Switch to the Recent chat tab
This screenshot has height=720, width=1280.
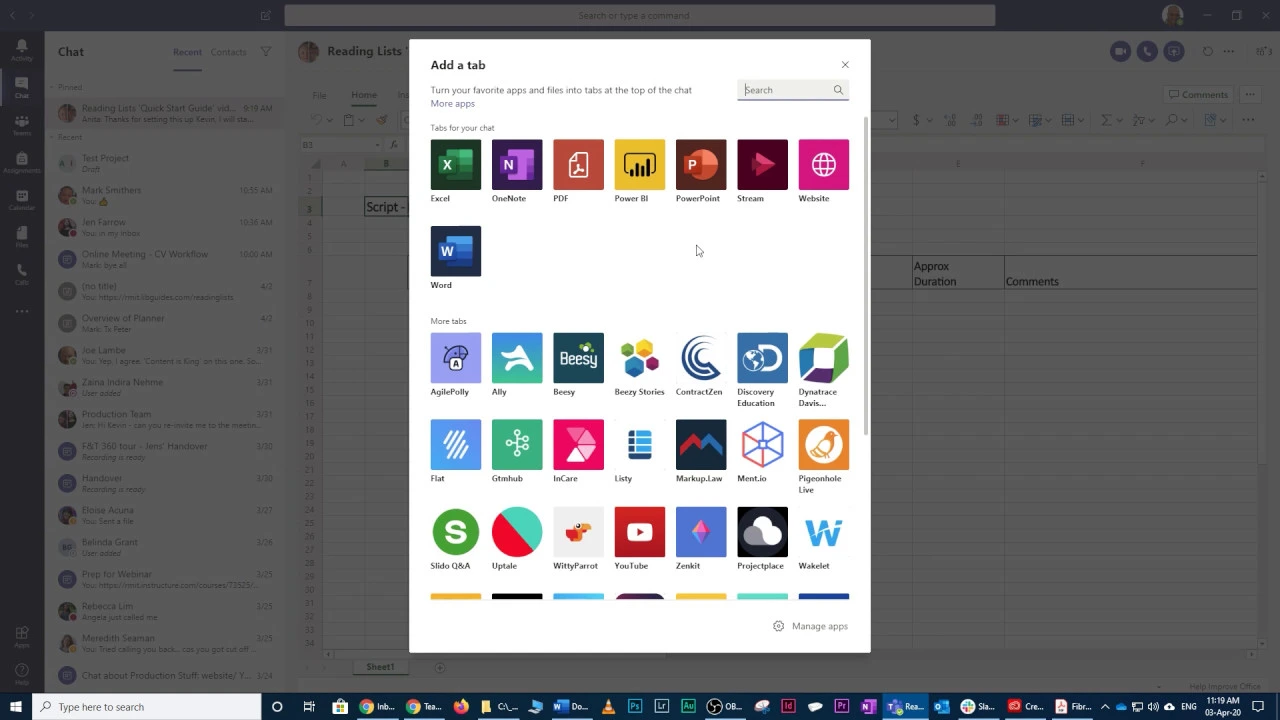pos(187,52)
